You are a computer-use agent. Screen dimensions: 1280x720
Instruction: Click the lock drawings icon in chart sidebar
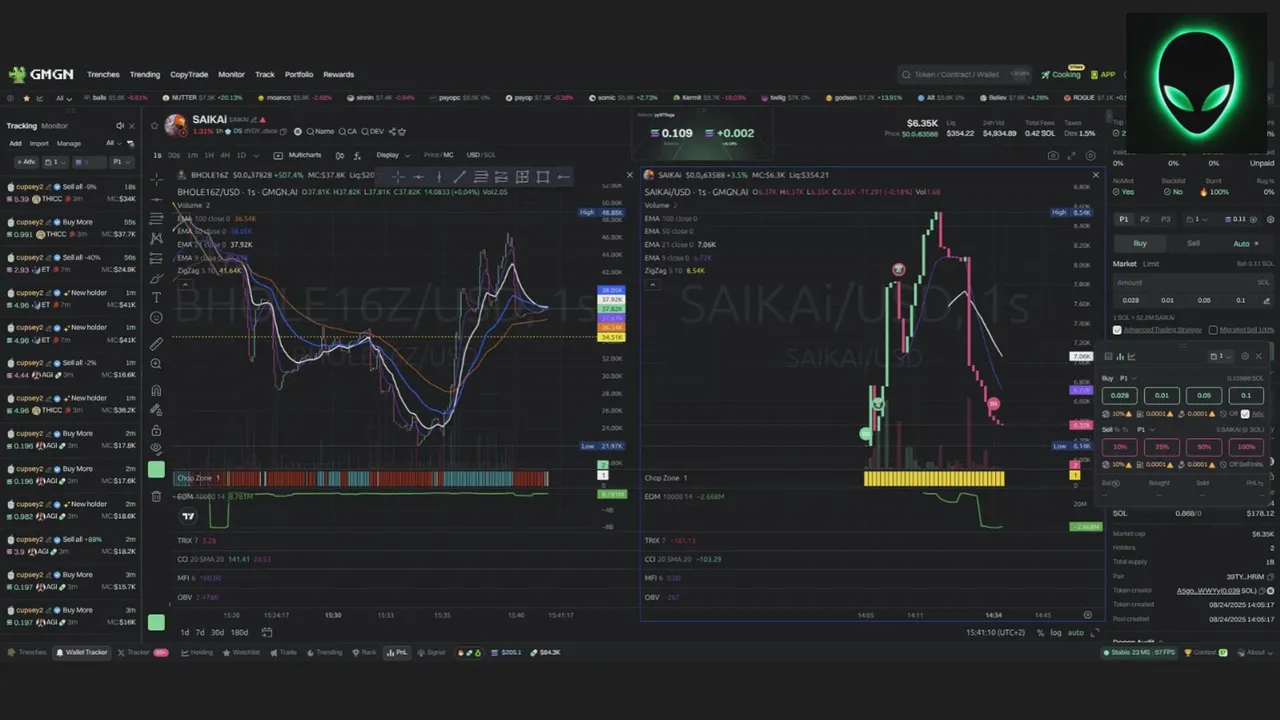tap(156, 430)
